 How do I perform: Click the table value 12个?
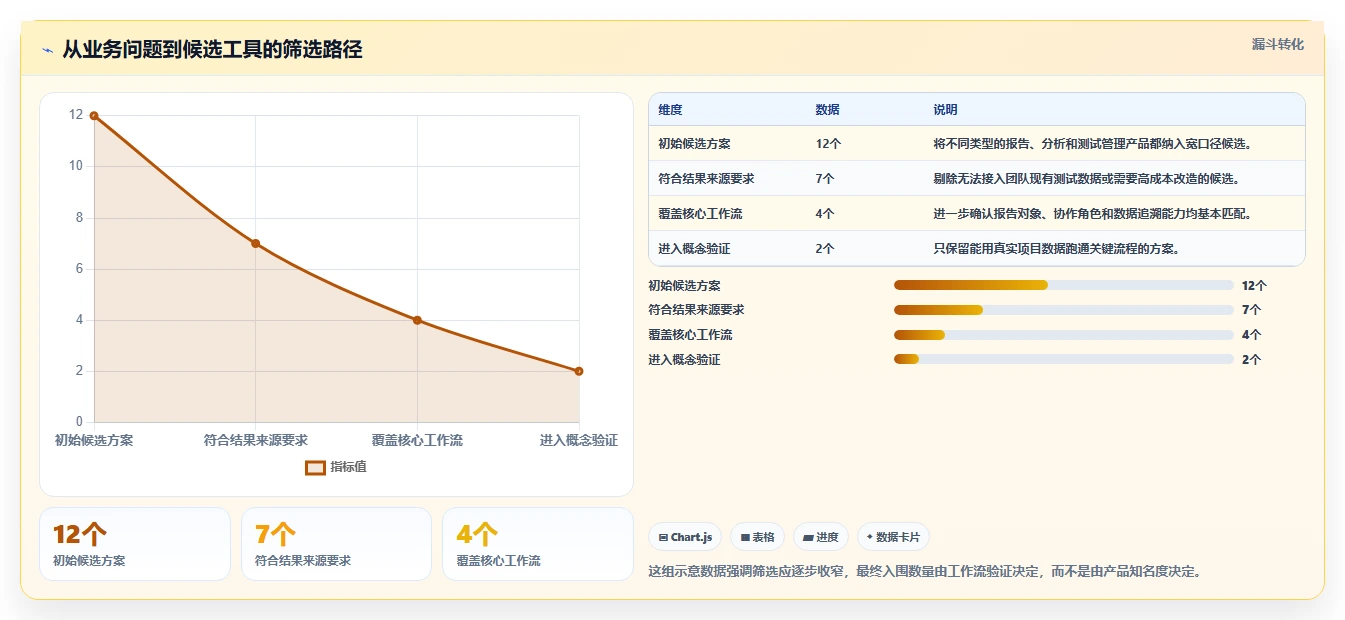(828, 144)
